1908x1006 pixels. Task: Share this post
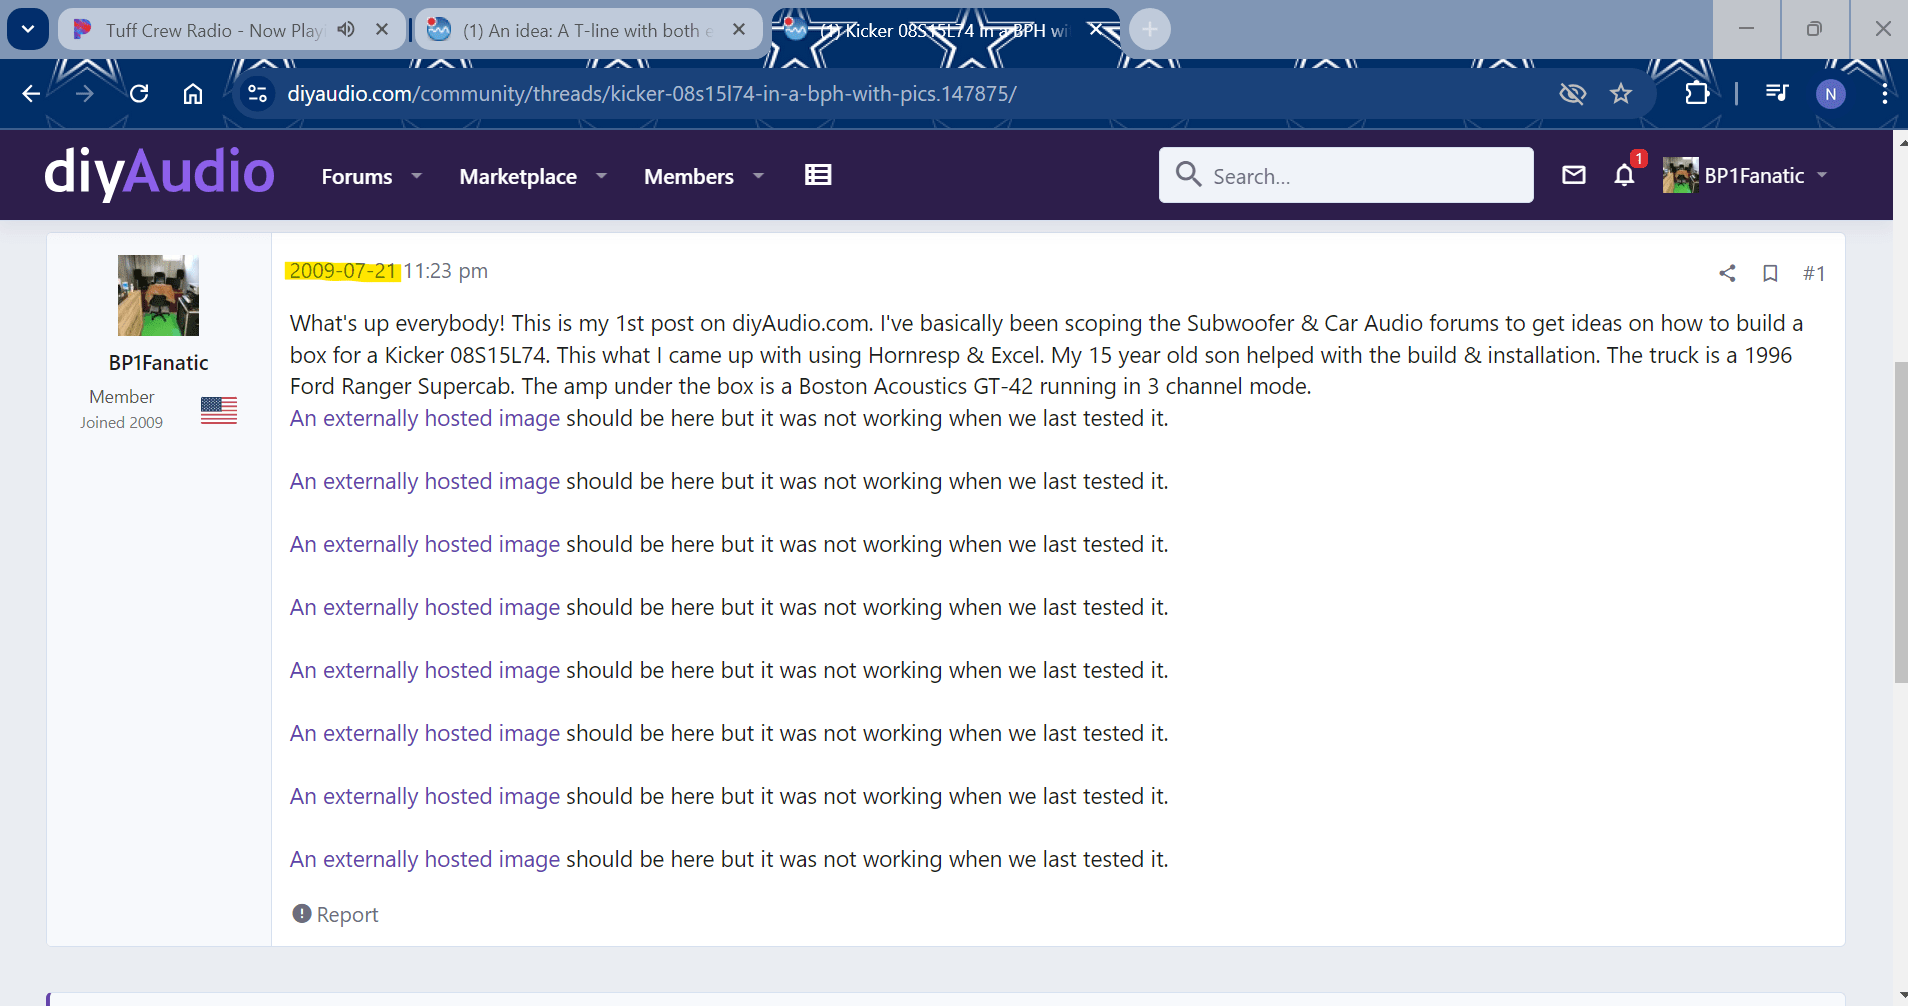(1727, 273)
